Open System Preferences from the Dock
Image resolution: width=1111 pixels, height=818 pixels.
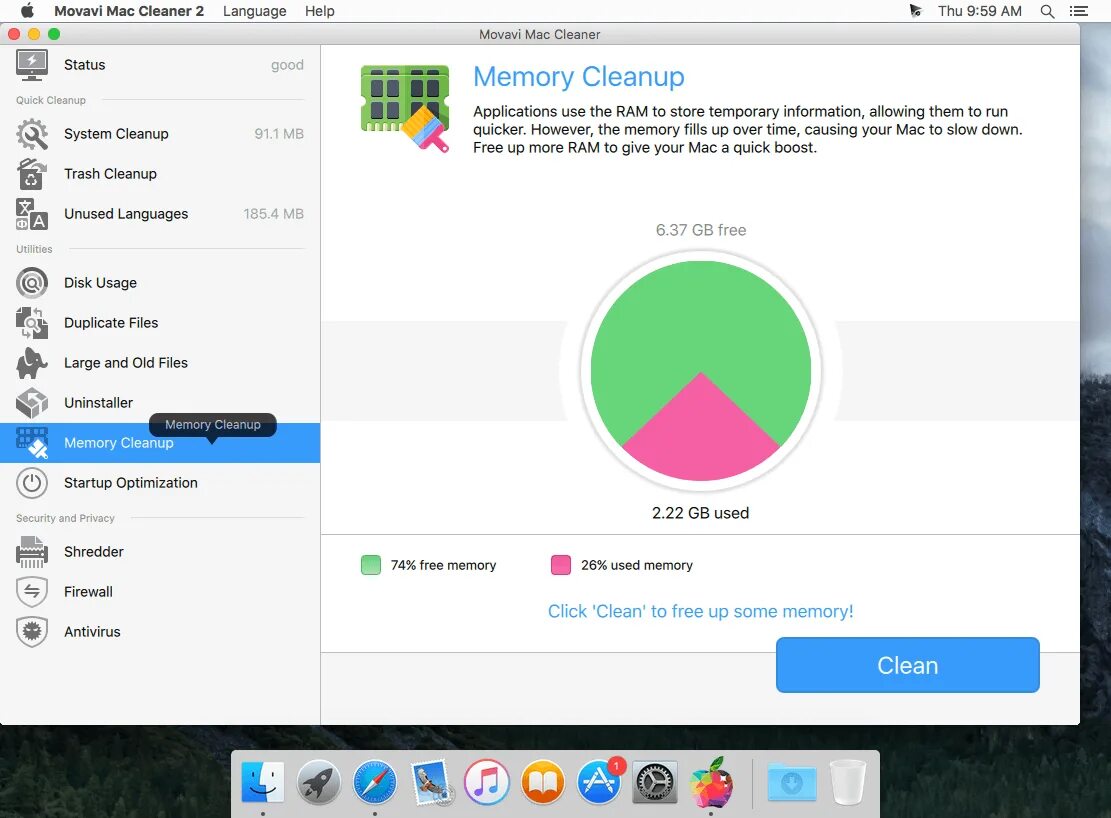655,783
